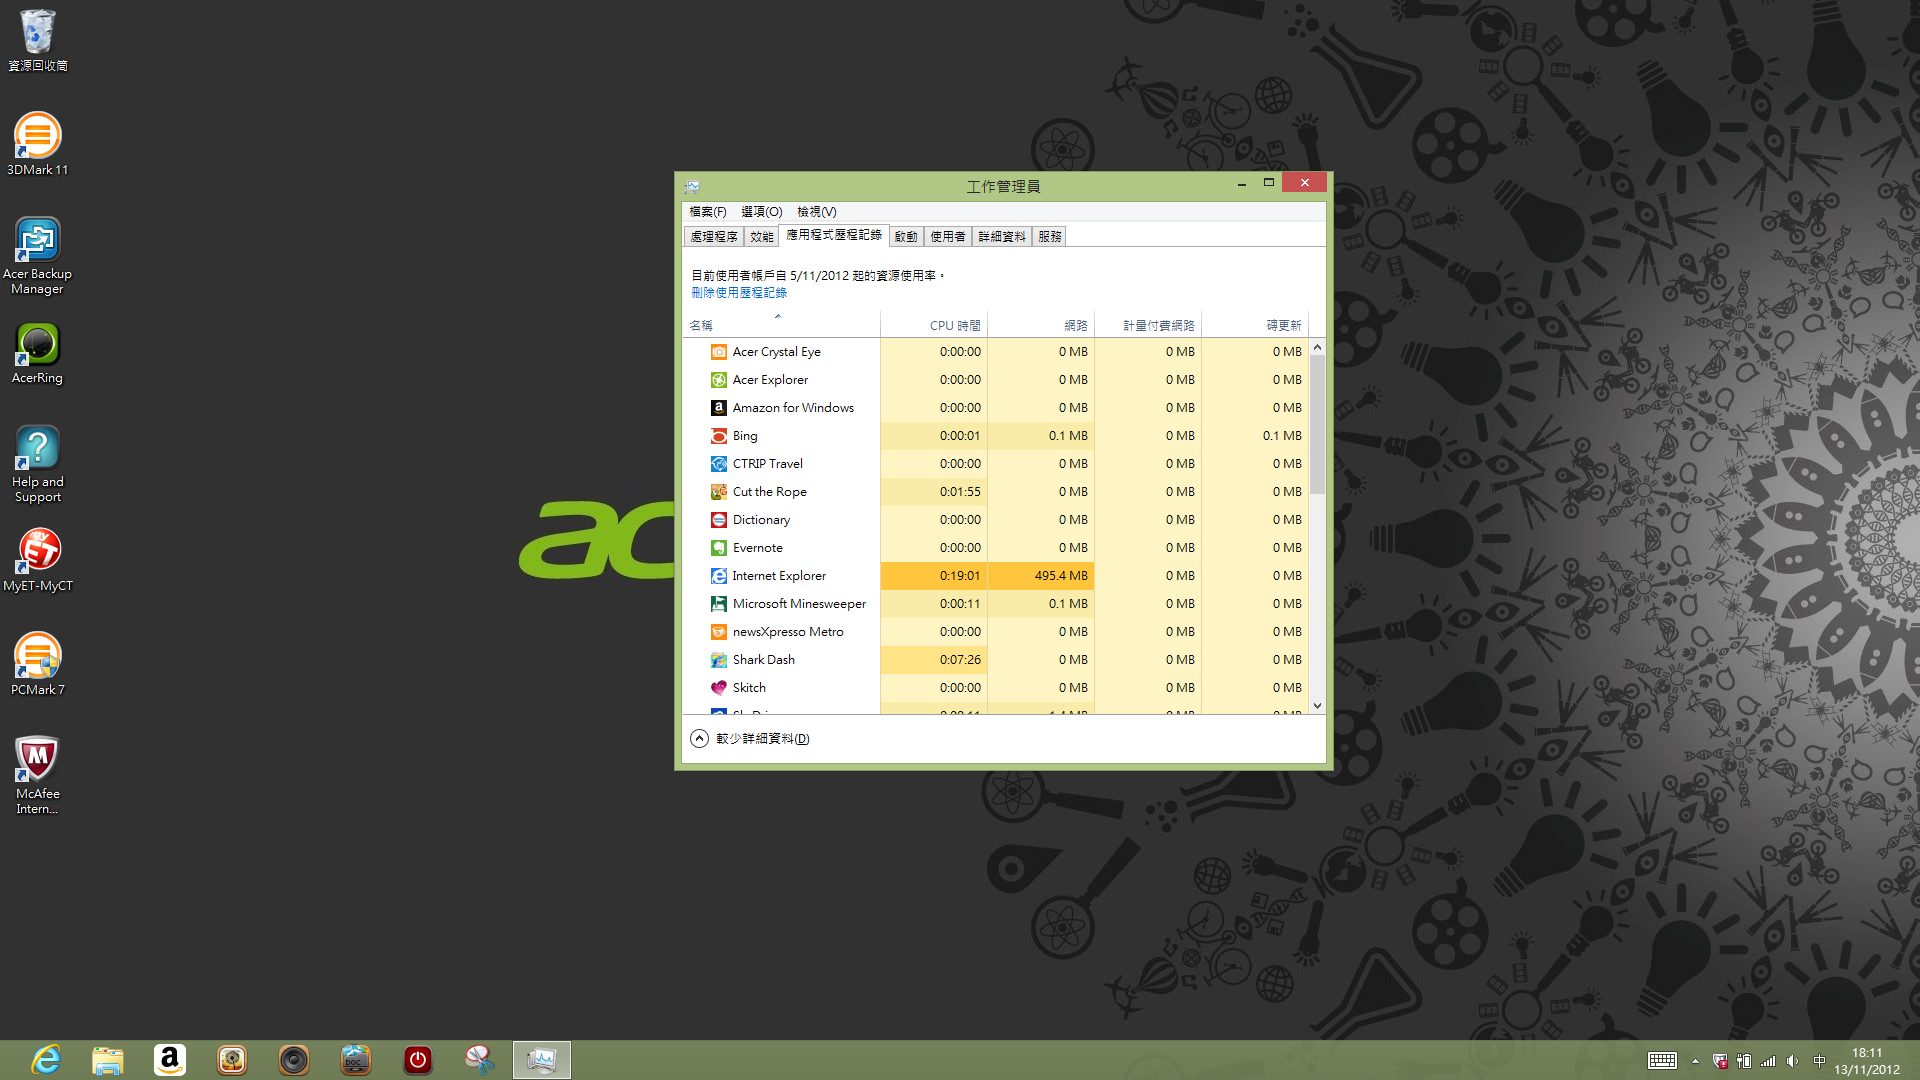Select the AcerRing desktop shortcut
The height and width of the screenshot is (1080, 1920).
coord(37,353)
